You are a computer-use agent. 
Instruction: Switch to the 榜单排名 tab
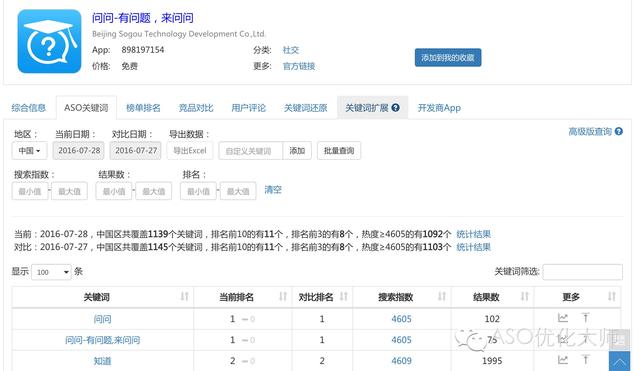point(143,108)
